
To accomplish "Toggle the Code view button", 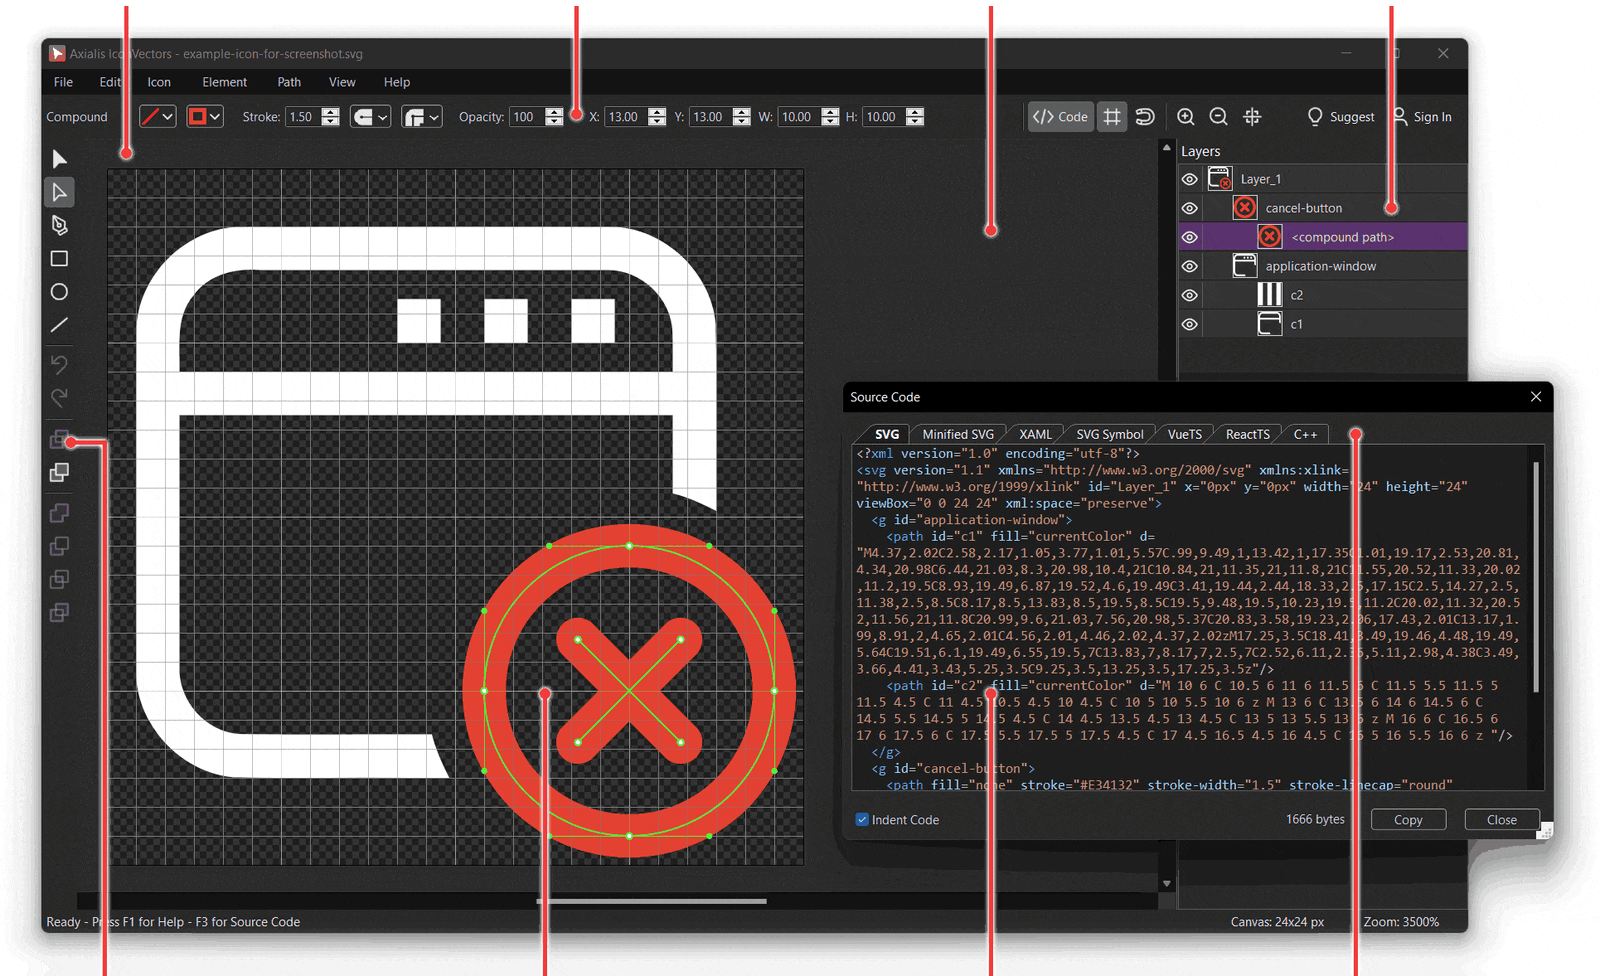I will pyautogui.click(x=1061, y=117).
